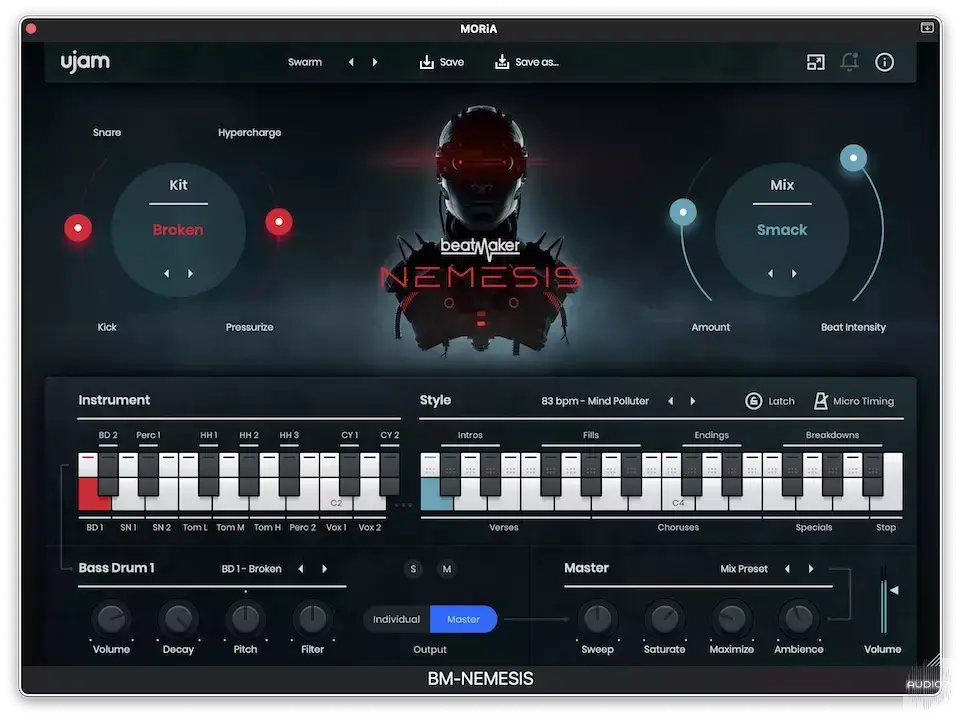
Task: Mute Bass Drum 1 with M button
Action: click(447, 569)
